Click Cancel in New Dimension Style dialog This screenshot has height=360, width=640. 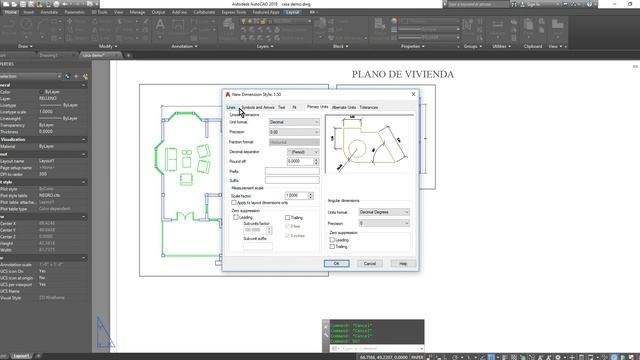[370, 264]
